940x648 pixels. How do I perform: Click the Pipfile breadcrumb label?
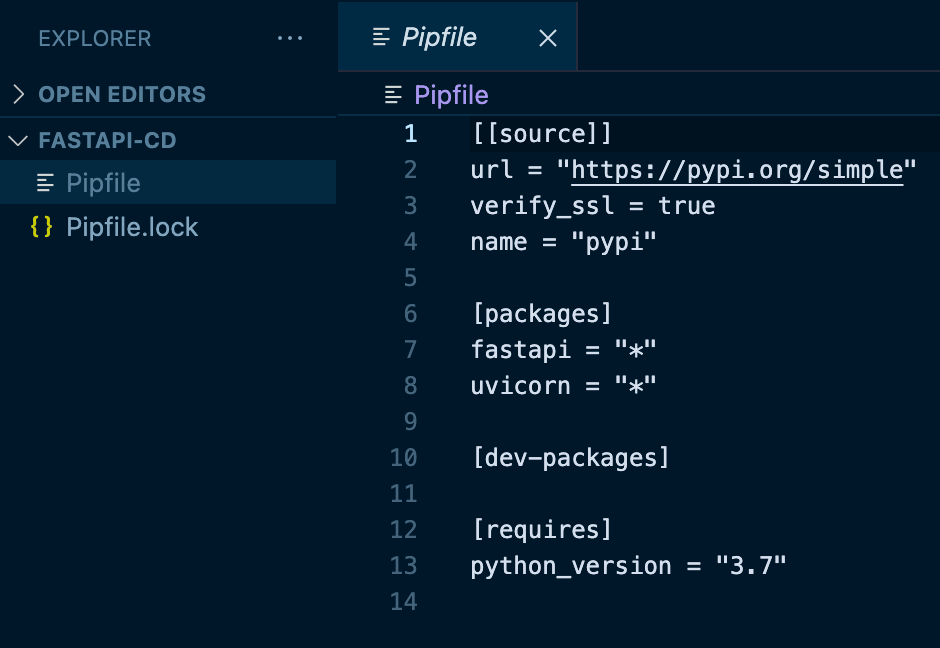tap(451, 96)
